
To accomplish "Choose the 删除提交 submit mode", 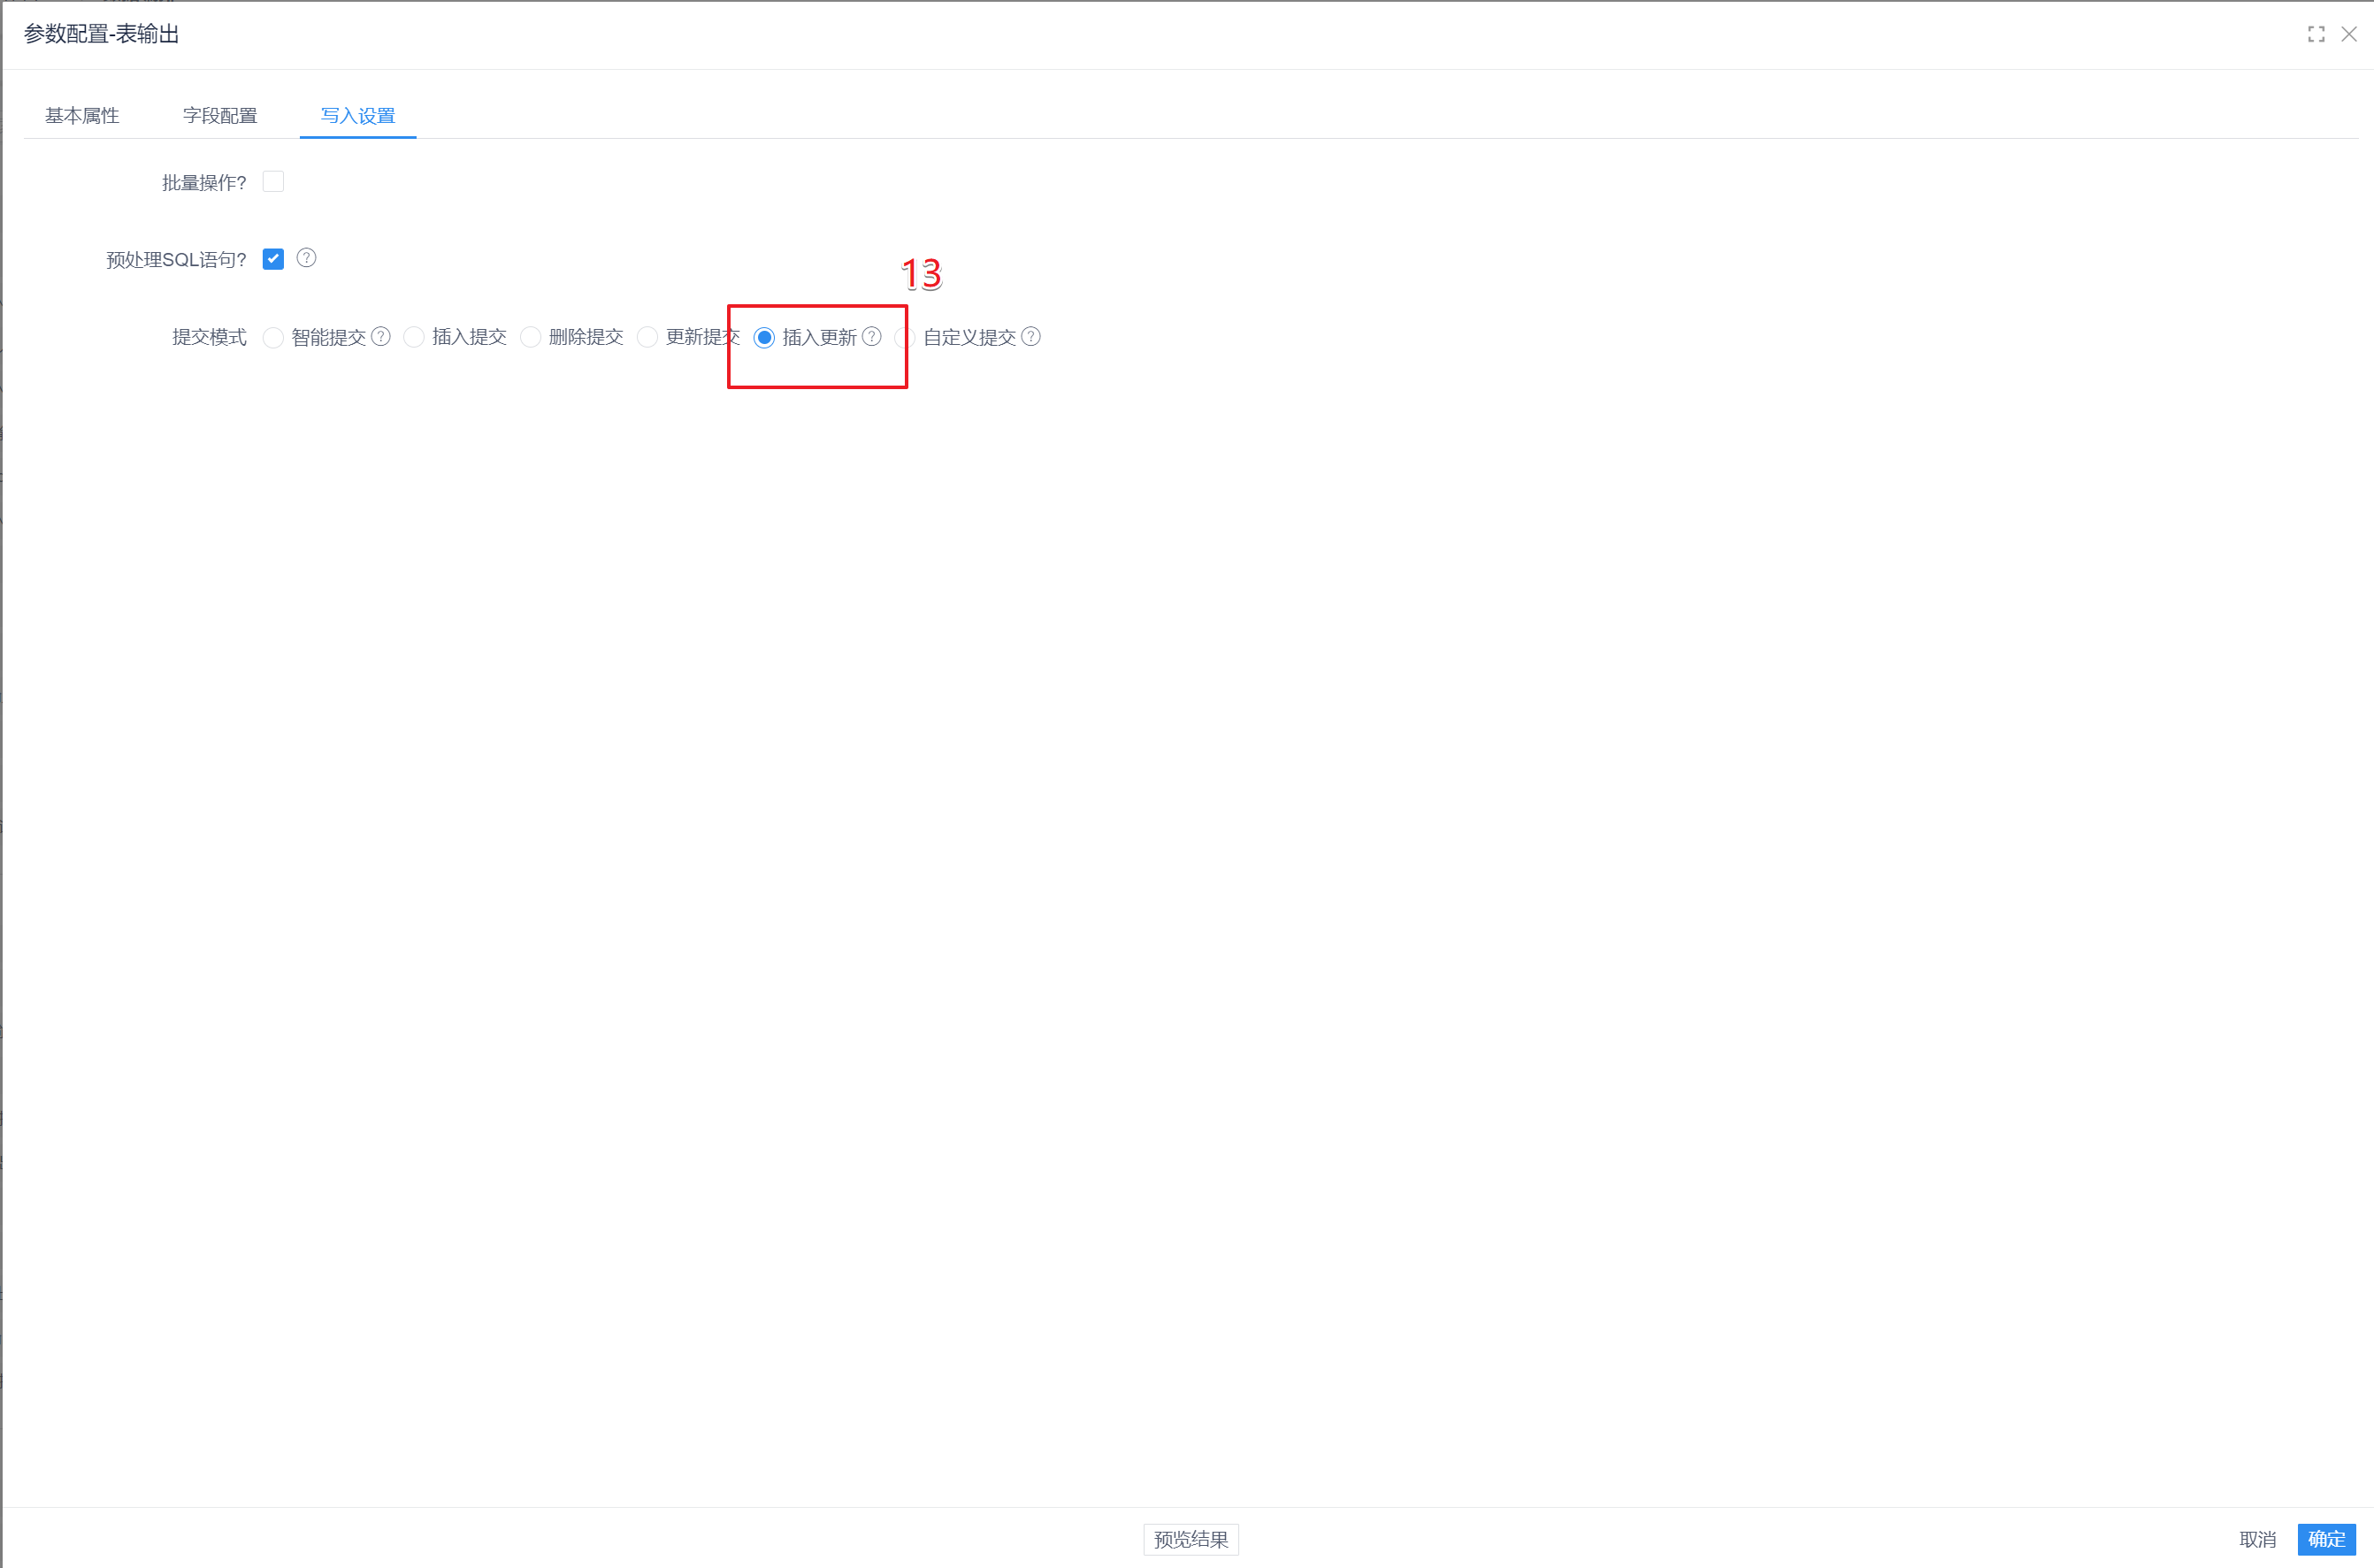I will coord(531,338).
